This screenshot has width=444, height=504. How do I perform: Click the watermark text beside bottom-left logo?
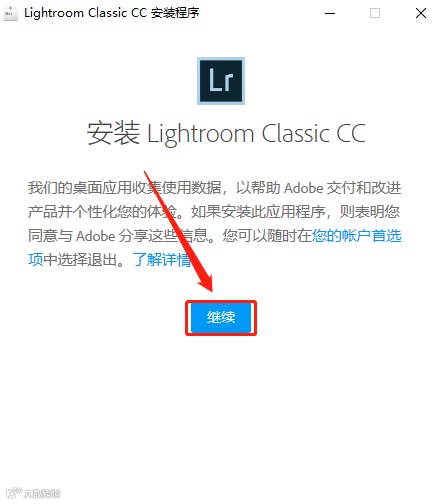42,493
